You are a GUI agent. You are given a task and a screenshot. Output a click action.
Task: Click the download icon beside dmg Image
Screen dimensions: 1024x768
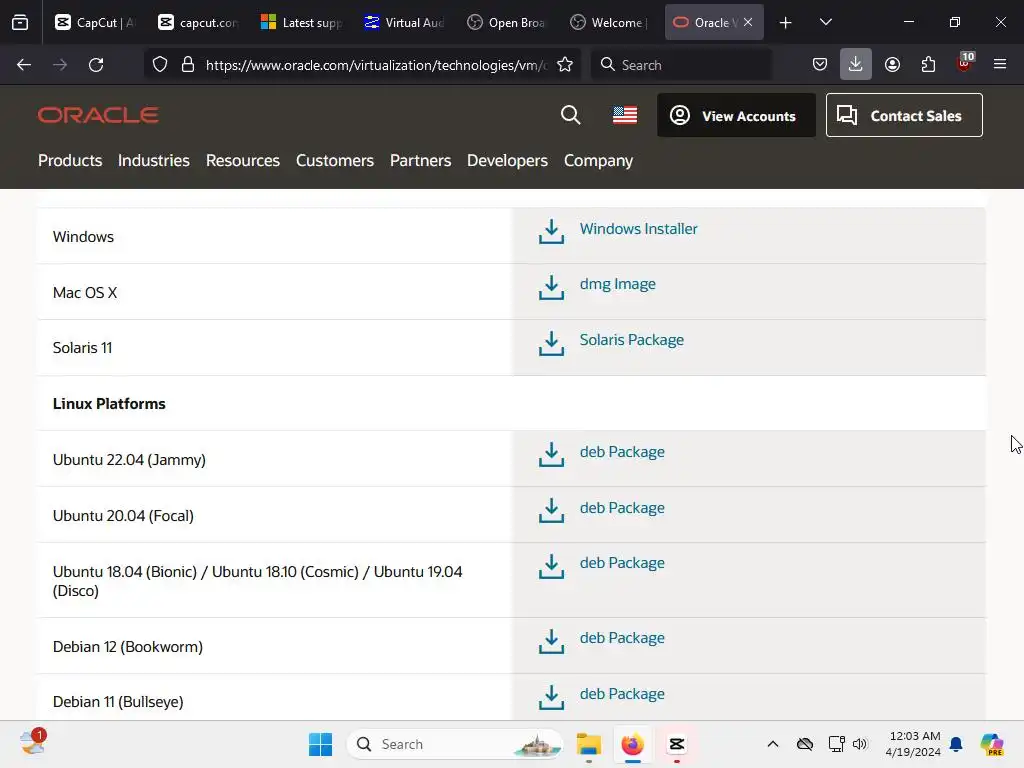[x=551, y=287]
